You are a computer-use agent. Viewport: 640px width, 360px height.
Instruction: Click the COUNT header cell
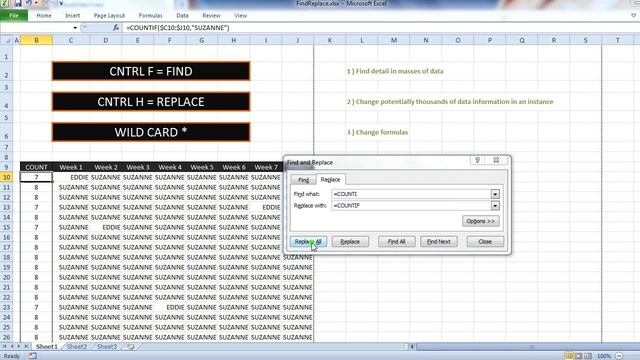(36, 167)
